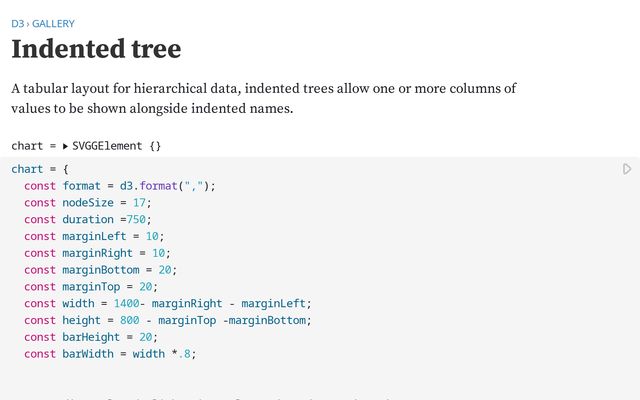
Task: Click the marginLeft = 10 code line
Action: point(94,237)
